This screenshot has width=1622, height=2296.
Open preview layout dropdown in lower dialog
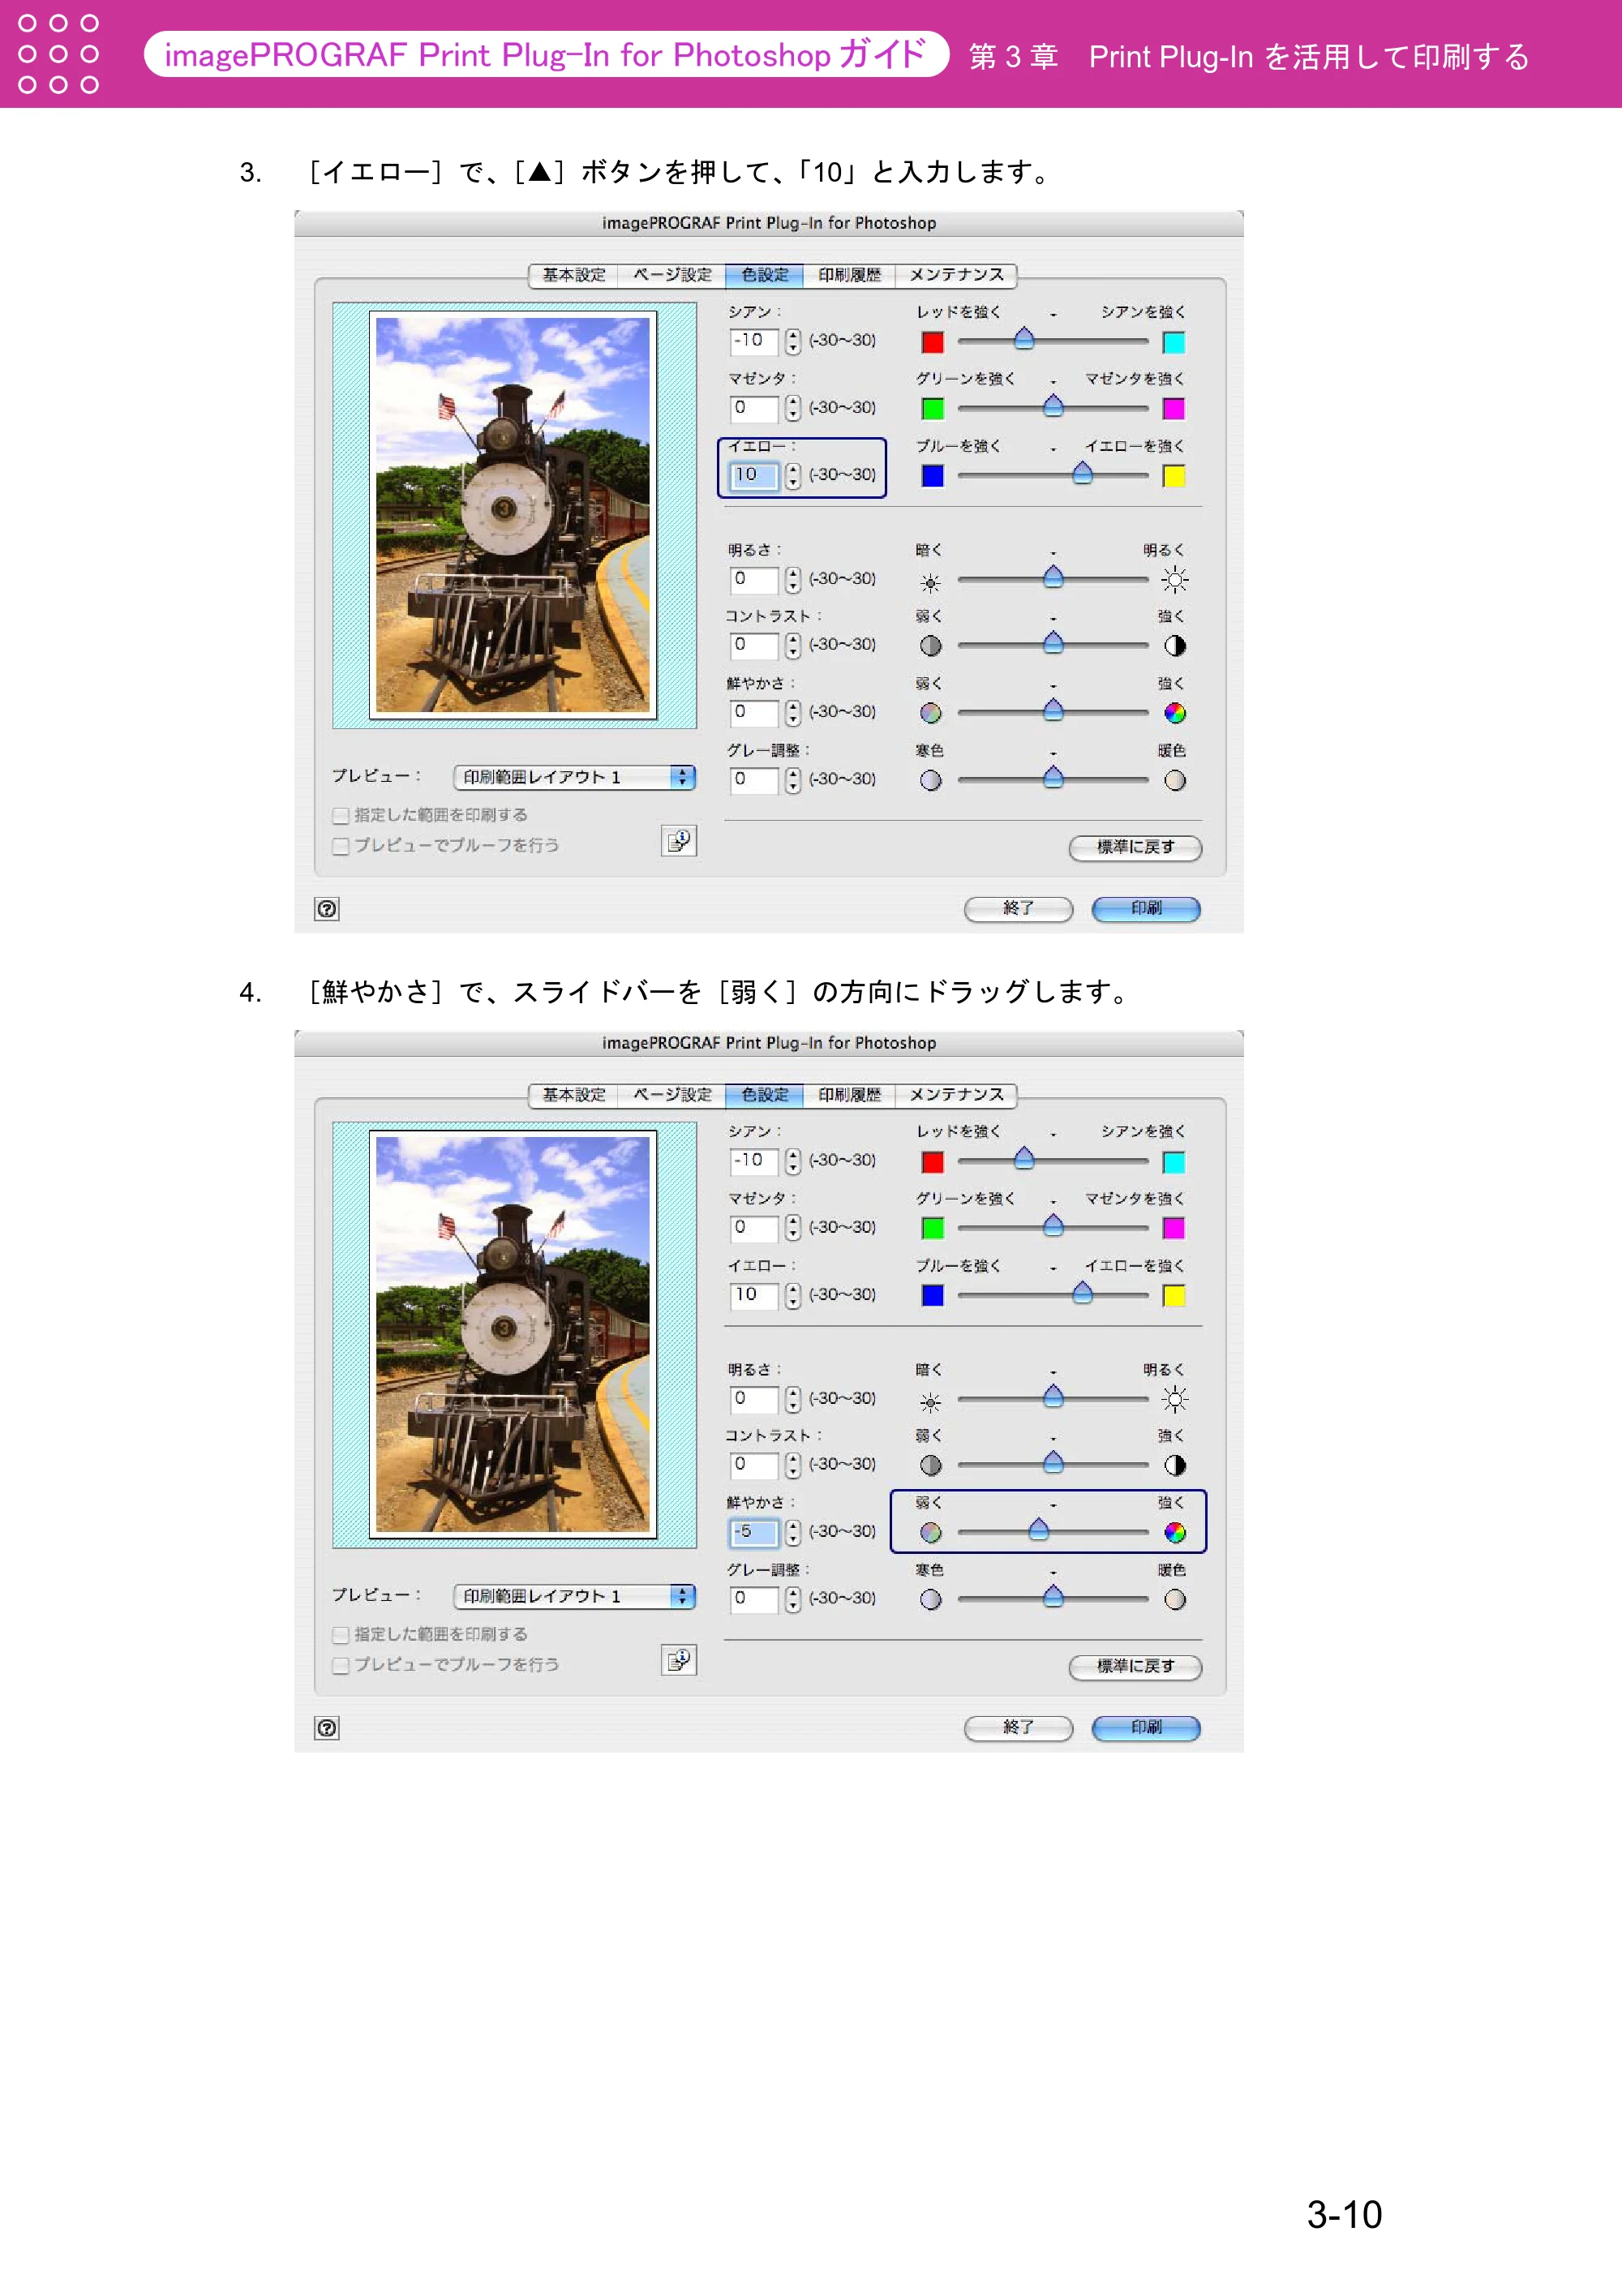click(x=574, y=1596)
